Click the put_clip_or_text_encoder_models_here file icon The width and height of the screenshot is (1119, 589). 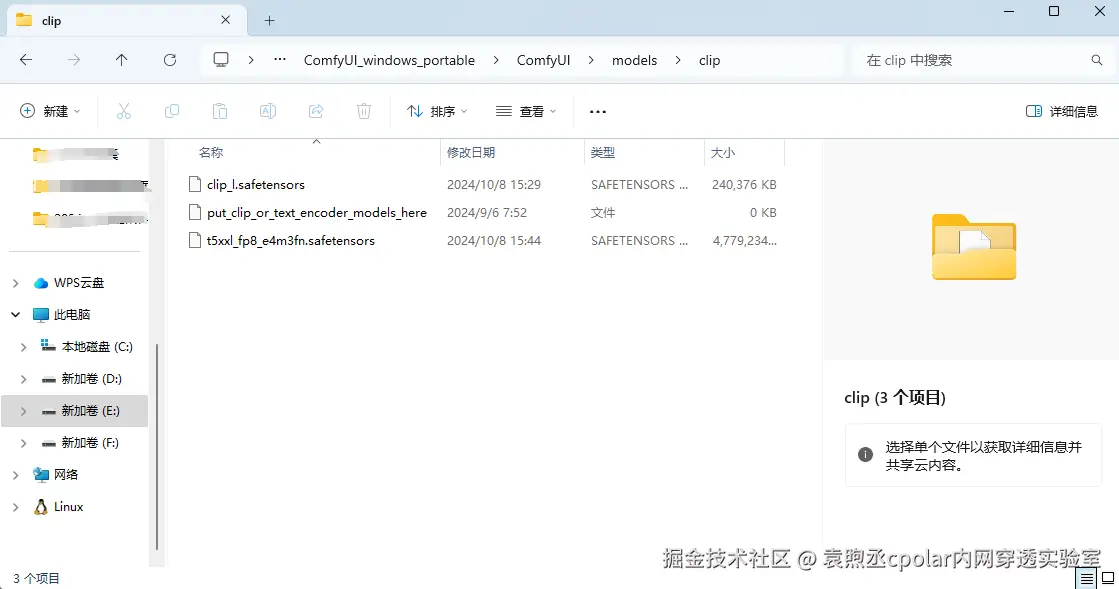point(195,213)
